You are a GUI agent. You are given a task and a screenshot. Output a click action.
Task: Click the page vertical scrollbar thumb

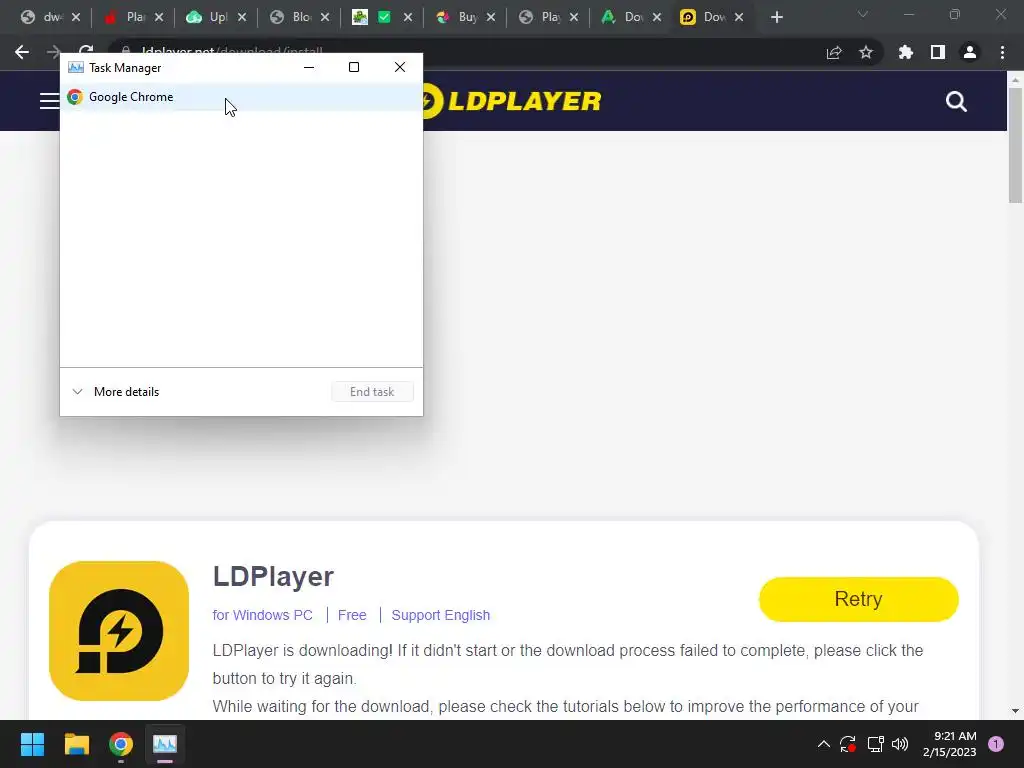1015,145
